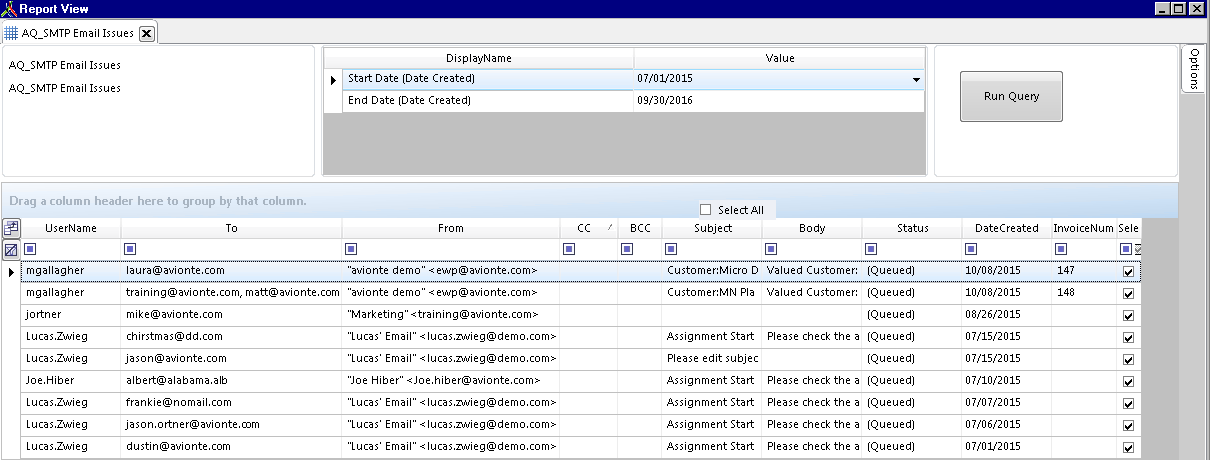Close the AQ_SMTP Email Issues tab

146,33
